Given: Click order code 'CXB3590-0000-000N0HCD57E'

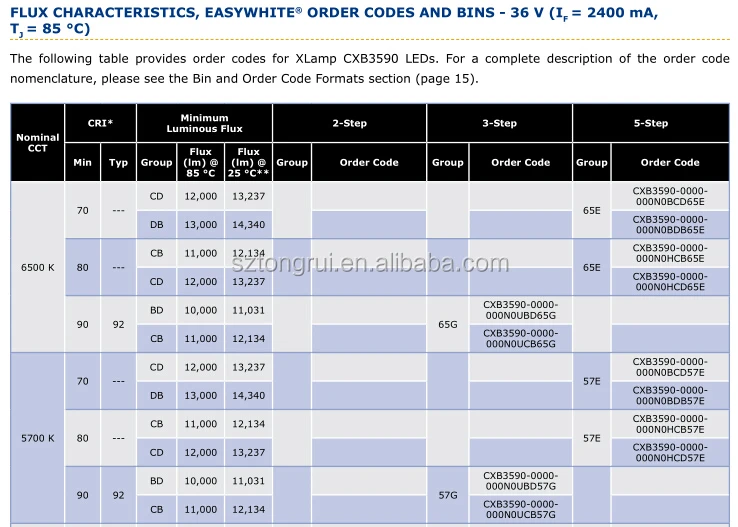Looking at the screenshot, I should (670, 452).
